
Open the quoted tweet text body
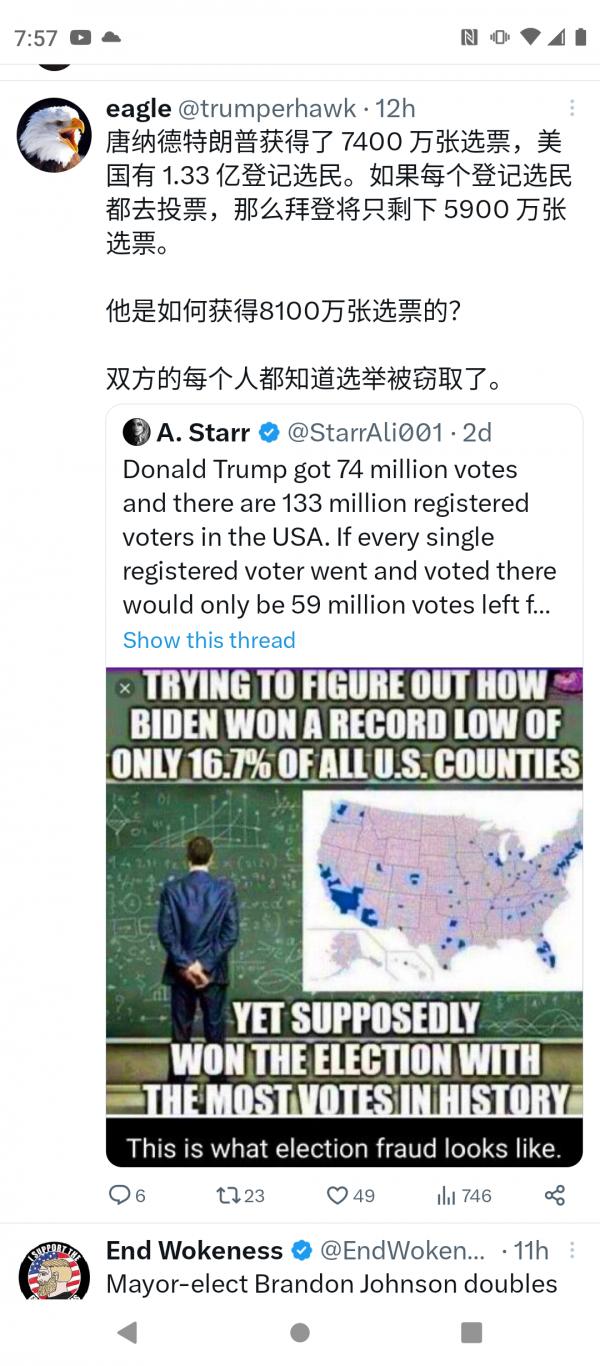[340, 537]
